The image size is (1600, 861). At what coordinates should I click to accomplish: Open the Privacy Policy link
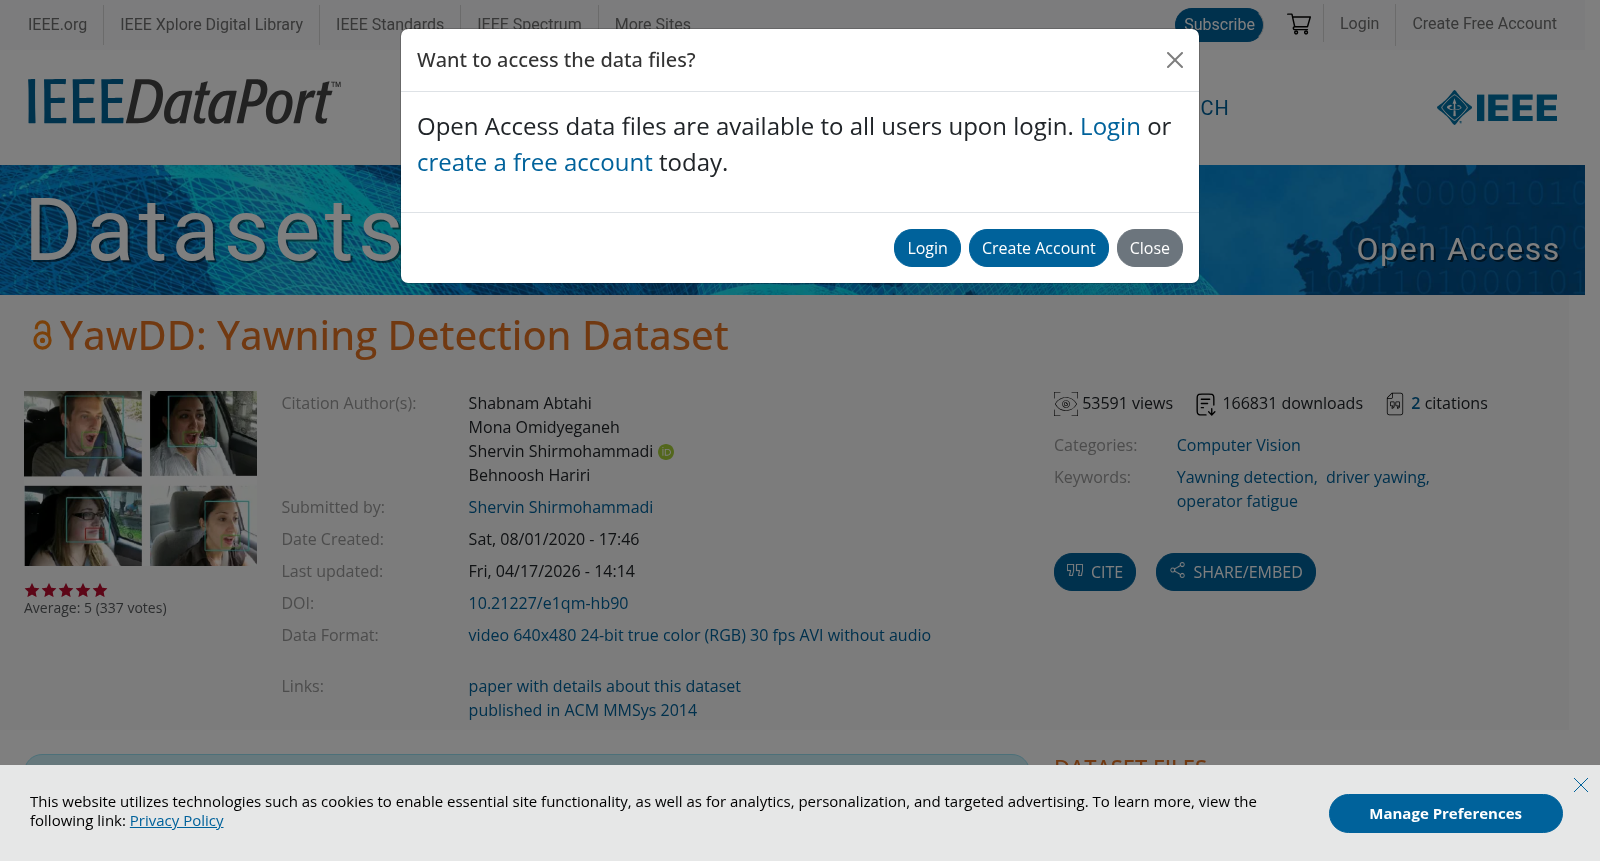tap(176, 821)
